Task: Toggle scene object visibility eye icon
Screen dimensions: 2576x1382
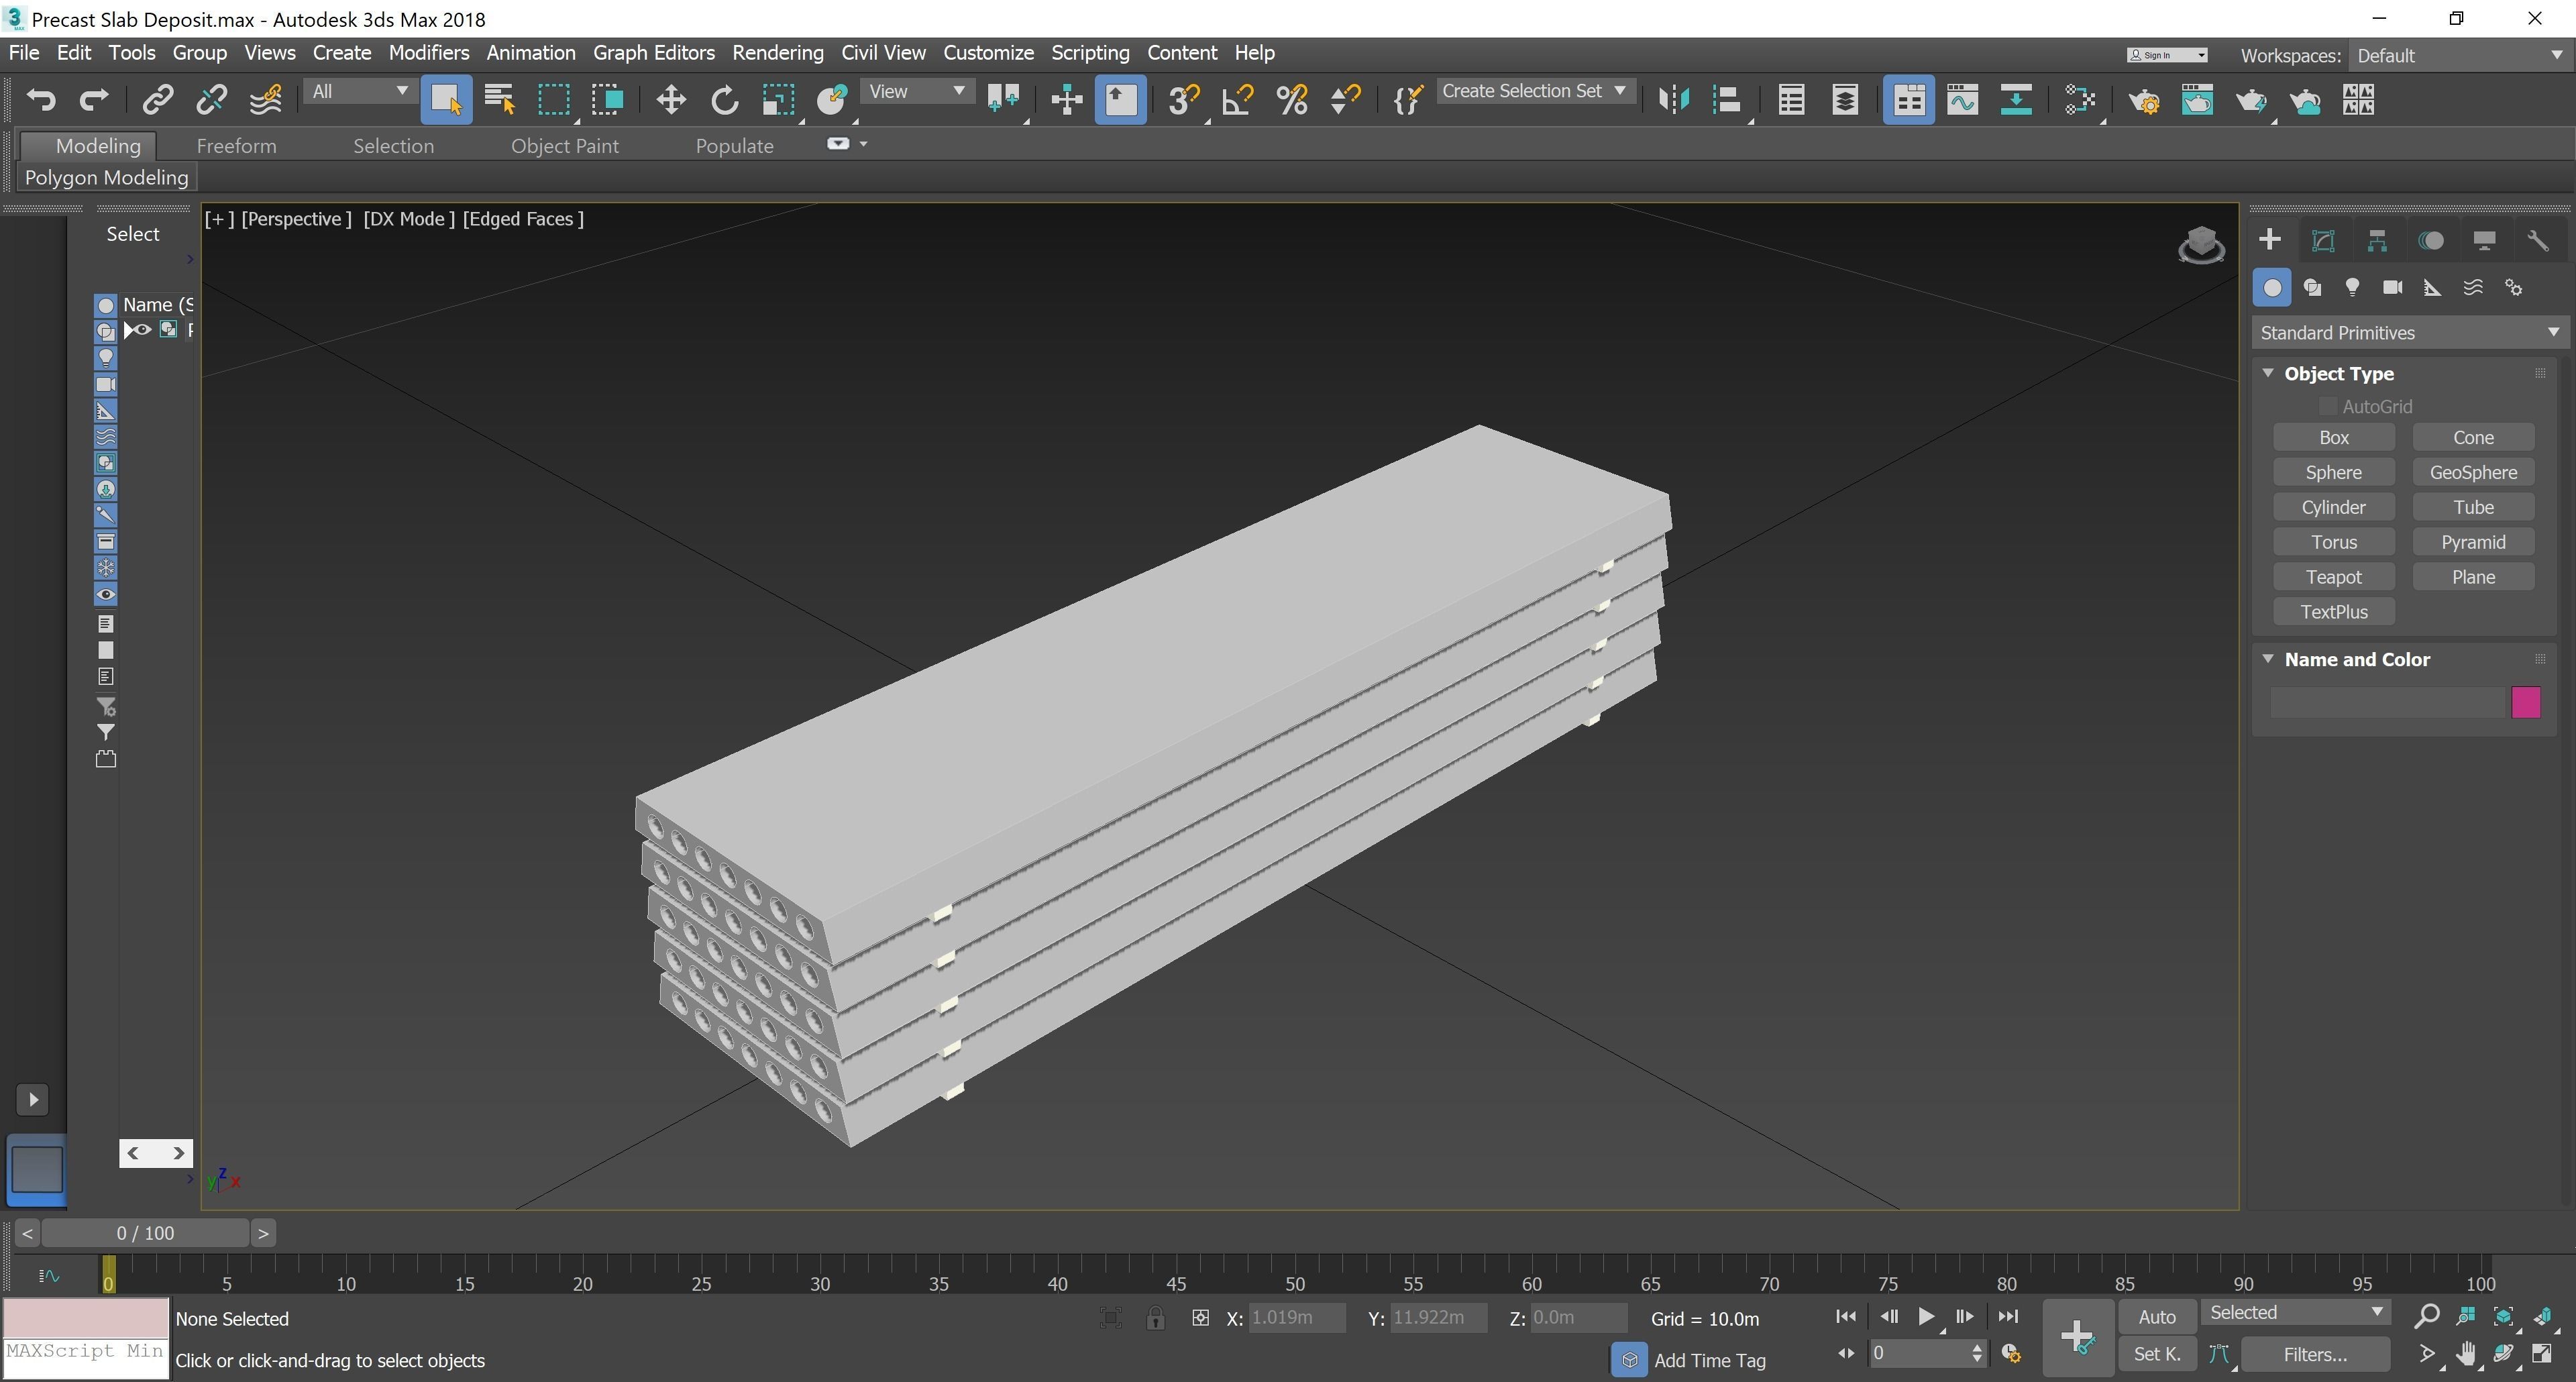Action: [143, 329]
